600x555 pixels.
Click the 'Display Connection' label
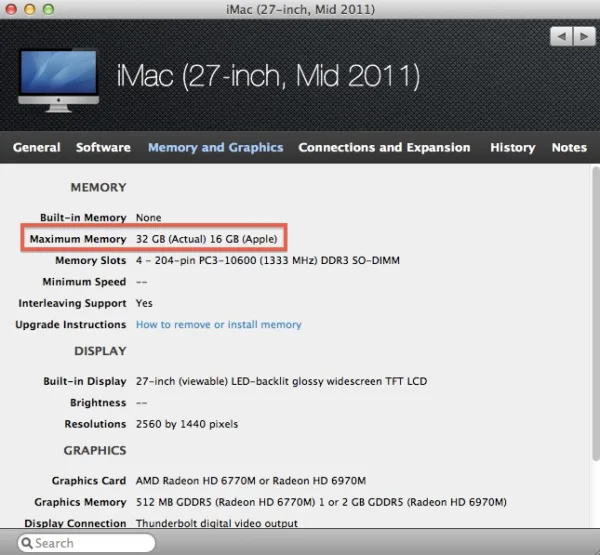click(75, 523)
